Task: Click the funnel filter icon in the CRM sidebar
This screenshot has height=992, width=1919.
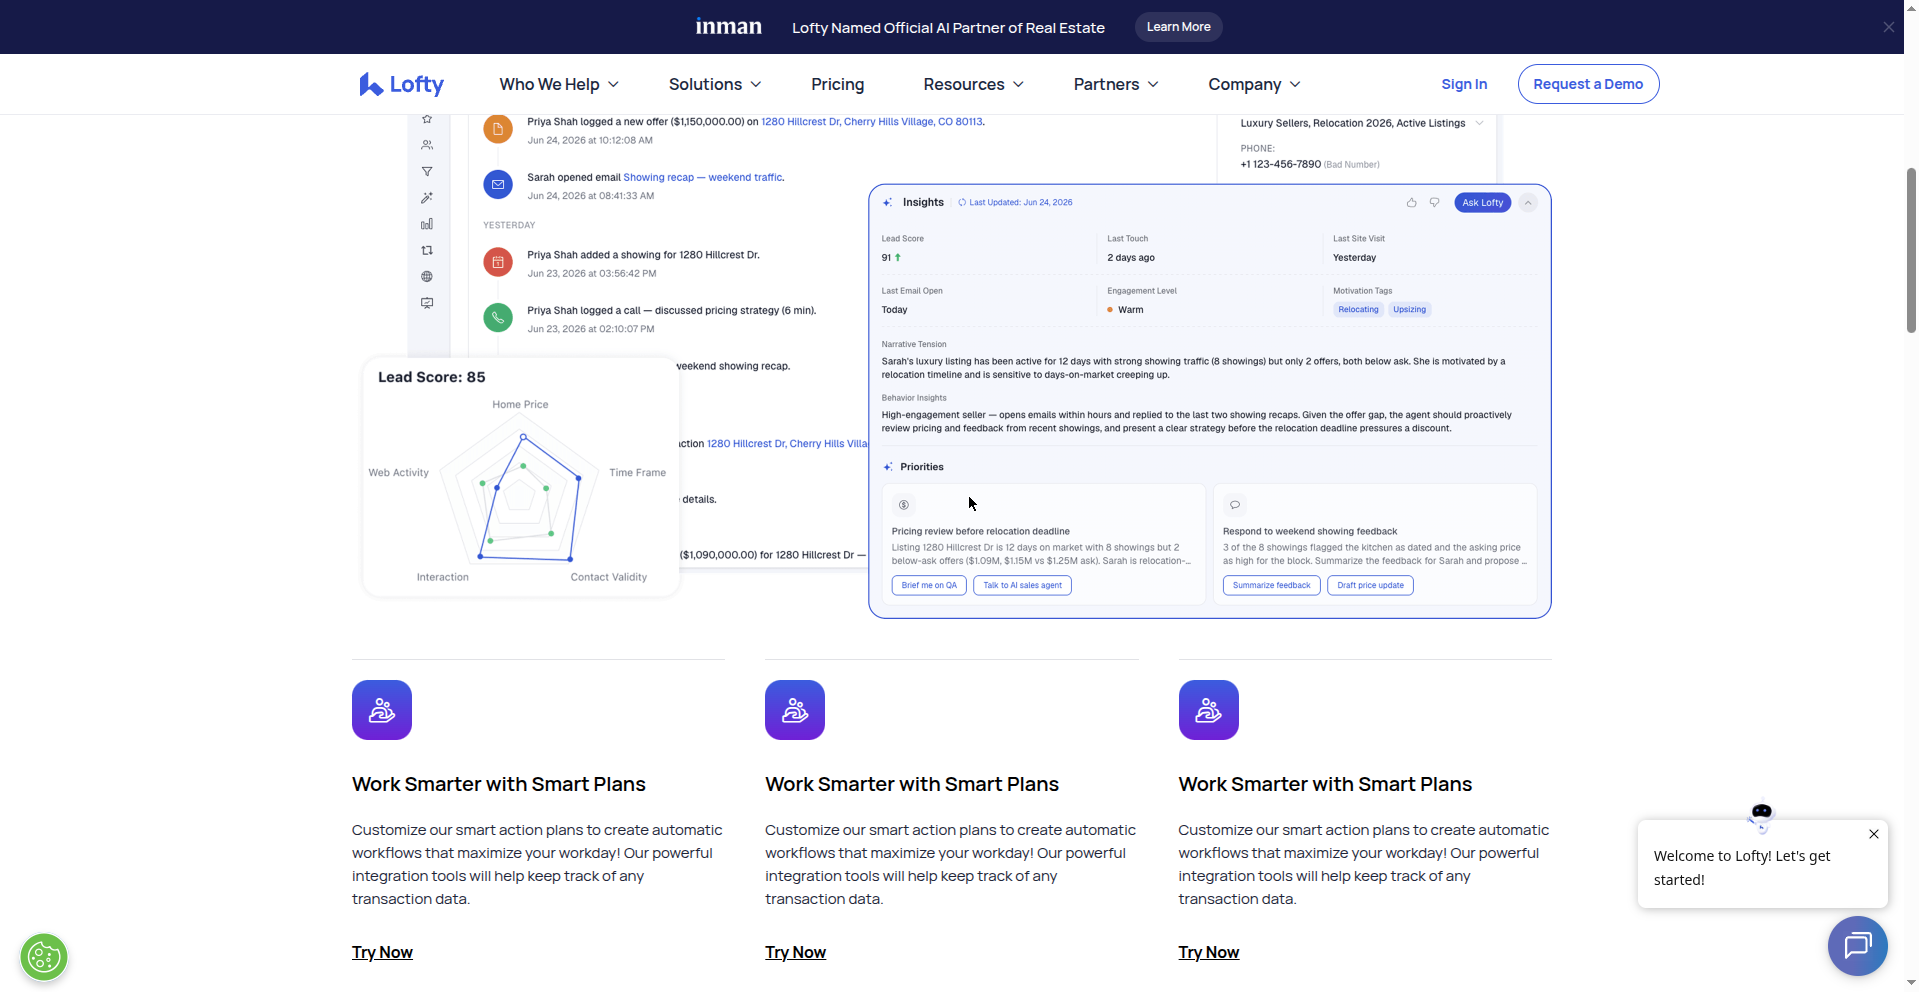Action: click(x=427, y=171)
